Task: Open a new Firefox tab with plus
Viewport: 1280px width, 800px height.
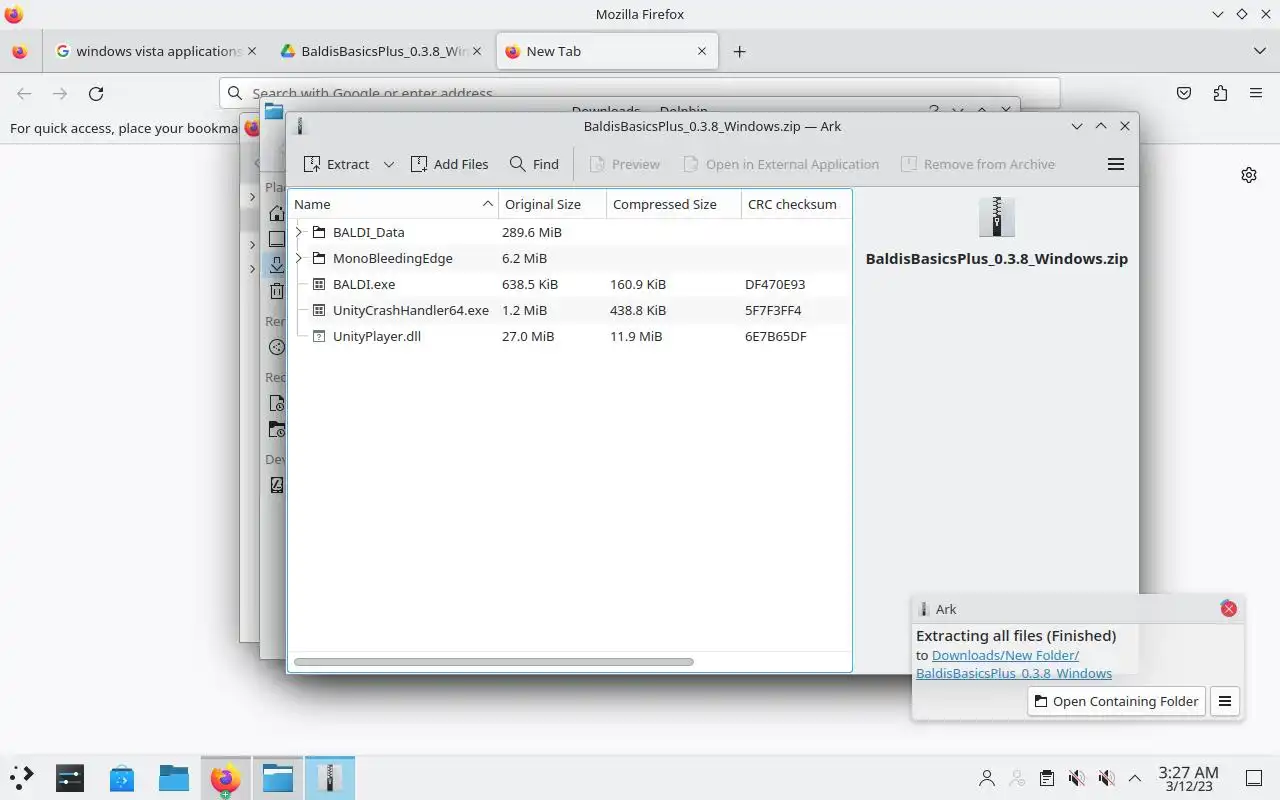Action: coord(739,51)
